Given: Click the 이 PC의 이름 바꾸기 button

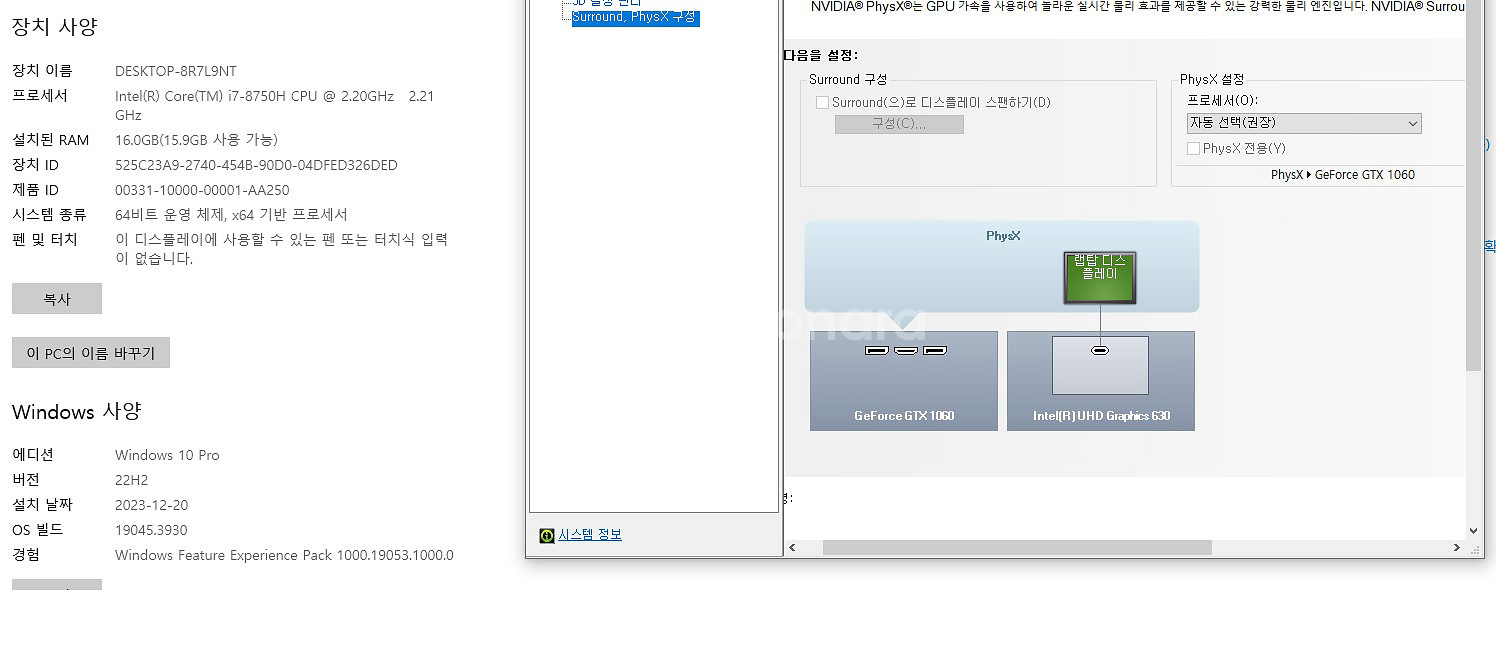Looking at the screenshot, I should [90, 352].
